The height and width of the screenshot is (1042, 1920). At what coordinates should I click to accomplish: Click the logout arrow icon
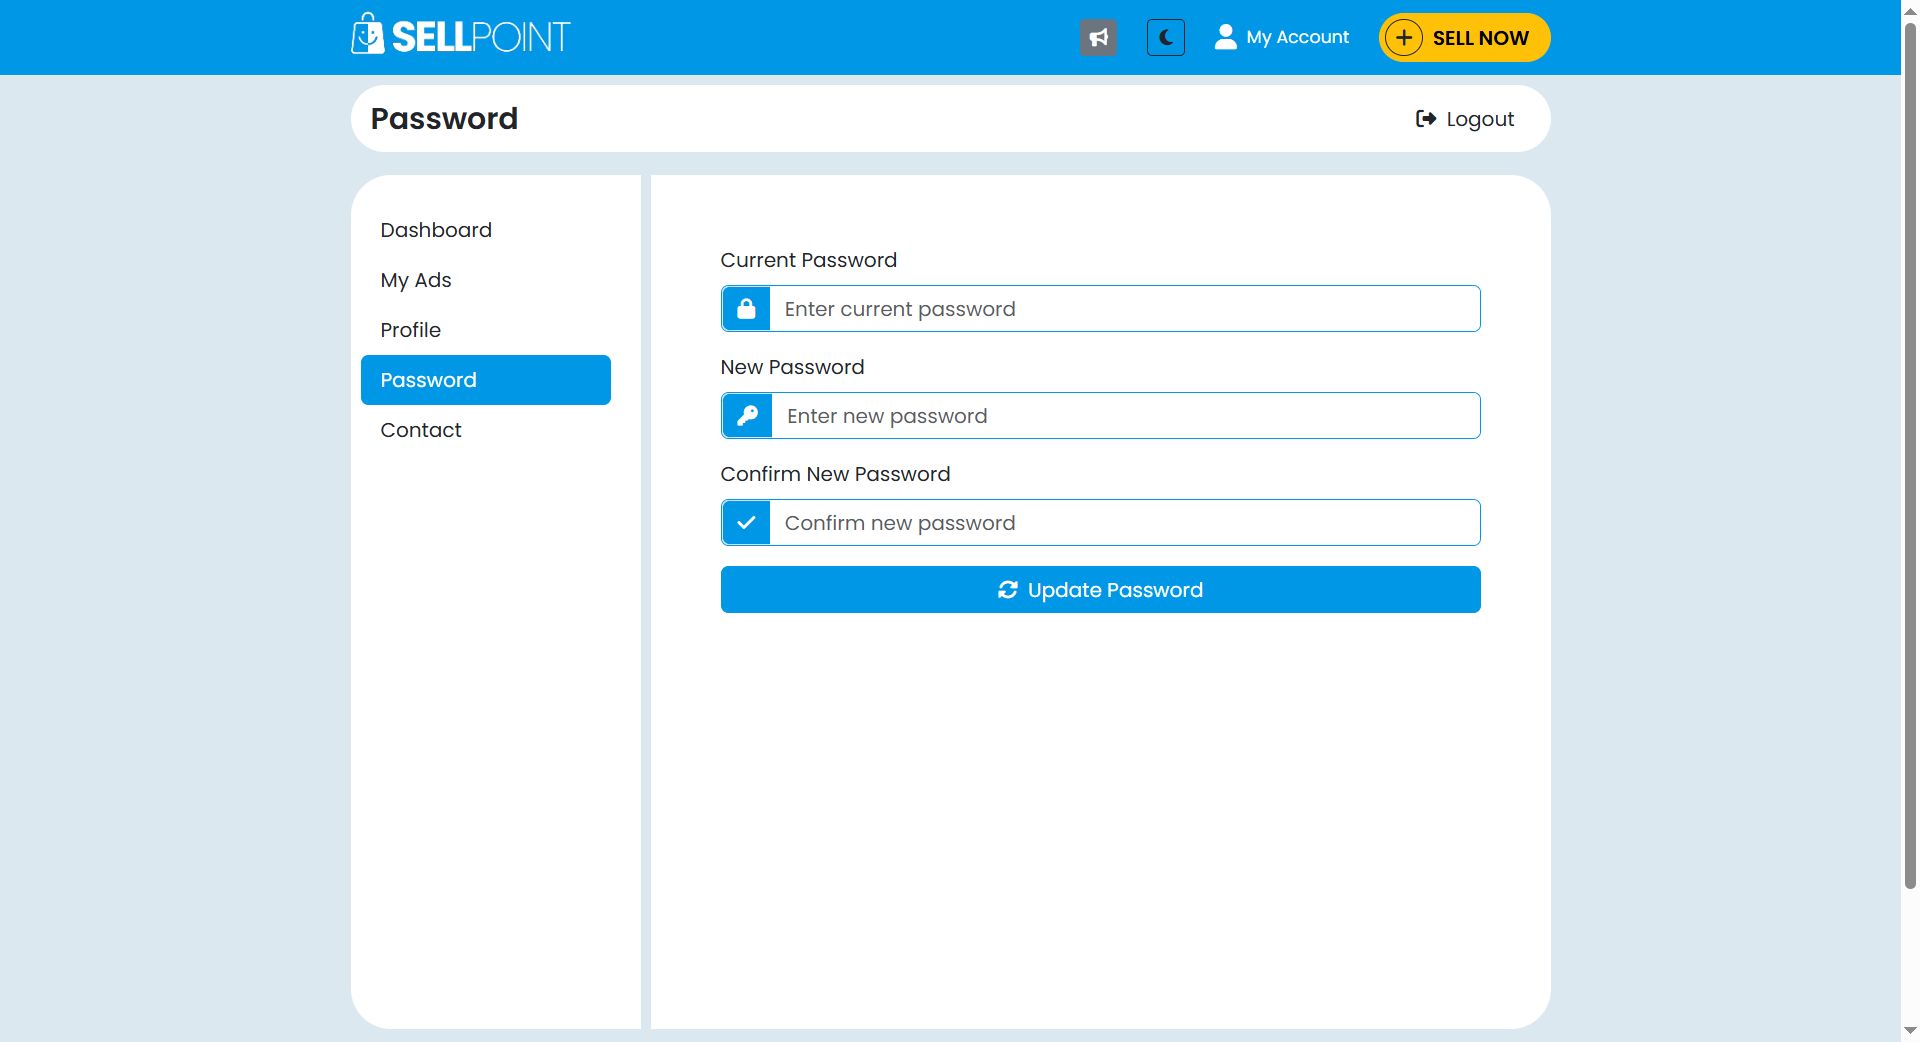pos(1425,119)
